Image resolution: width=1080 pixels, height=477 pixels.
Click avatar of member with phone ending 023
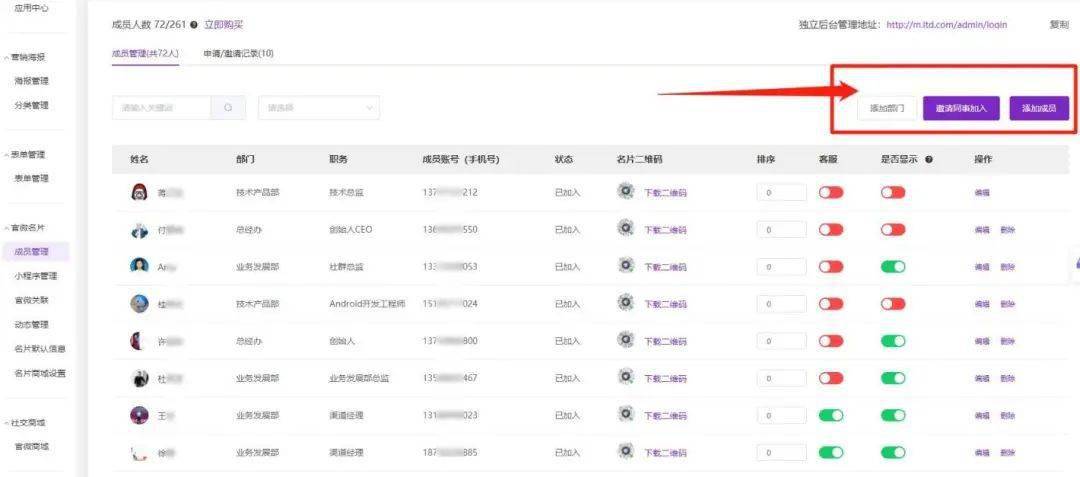tap(139, 415)
